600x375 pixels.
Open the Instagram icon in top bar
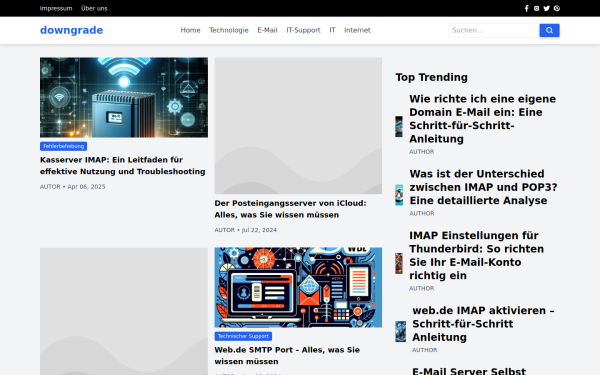click(x=536, y=8)
